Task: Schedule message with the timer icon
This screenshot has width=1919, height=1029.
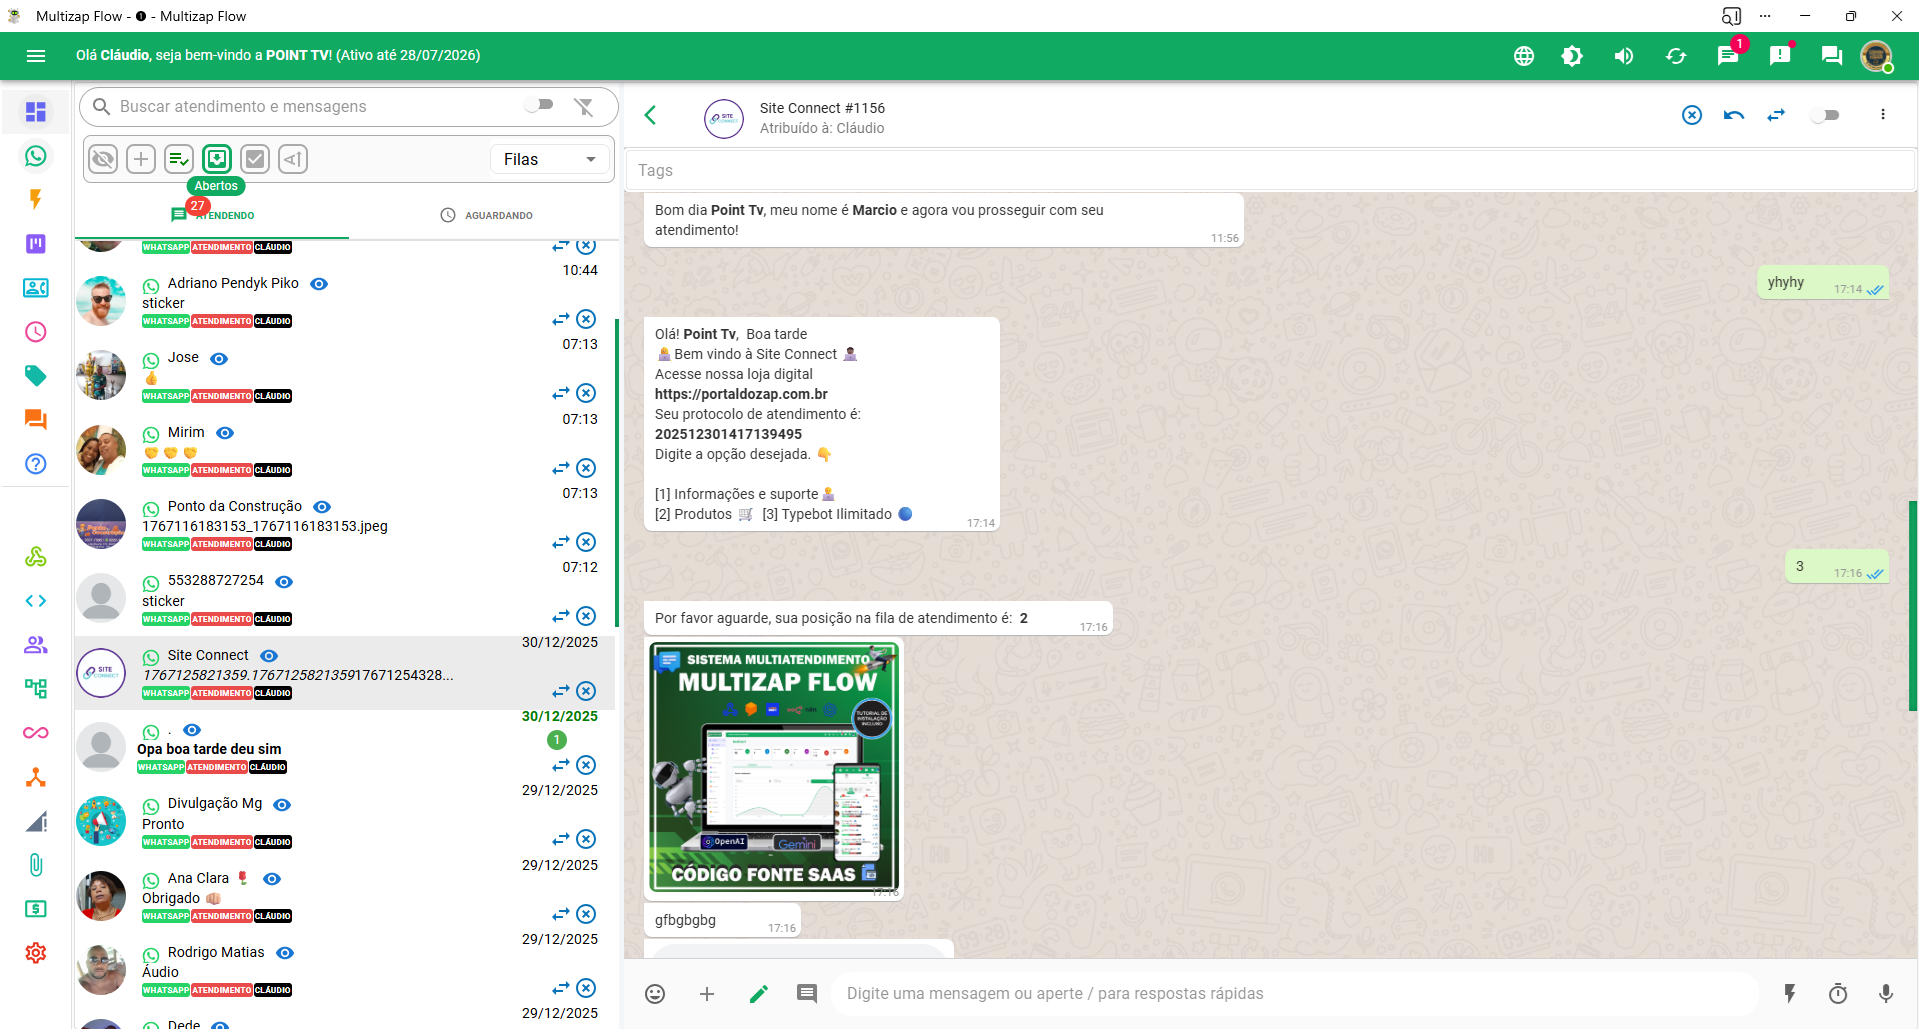Action: [1838, 993]
